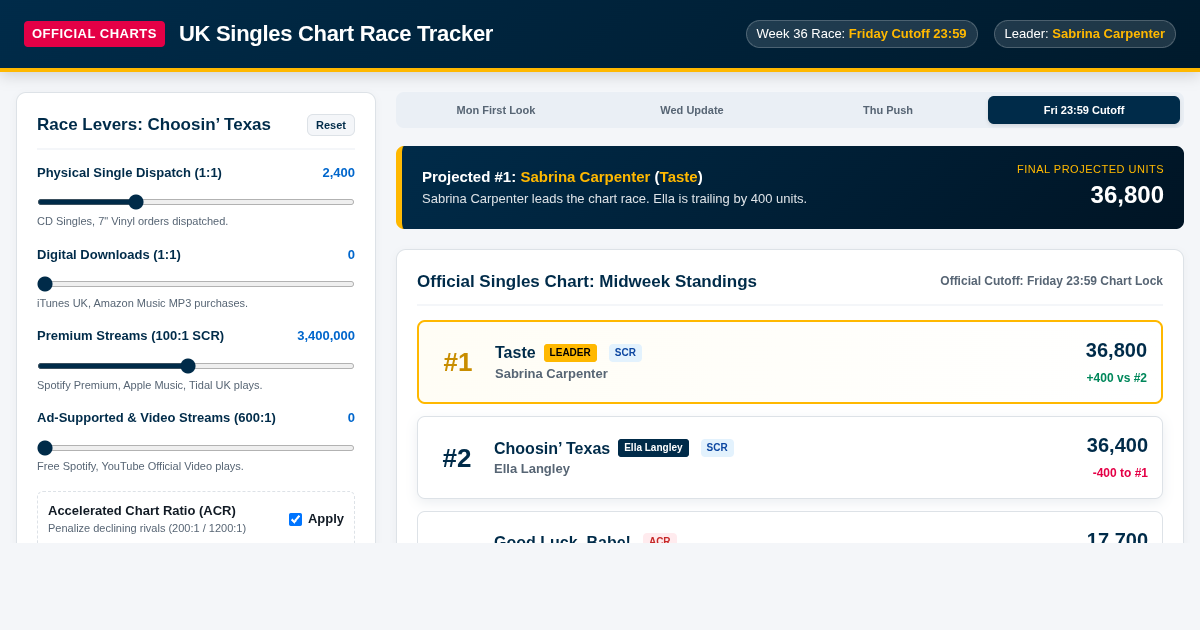Screen dimensions: 1200x630
Task: Click the Taste link in projected banner
Action: (678, 177)
